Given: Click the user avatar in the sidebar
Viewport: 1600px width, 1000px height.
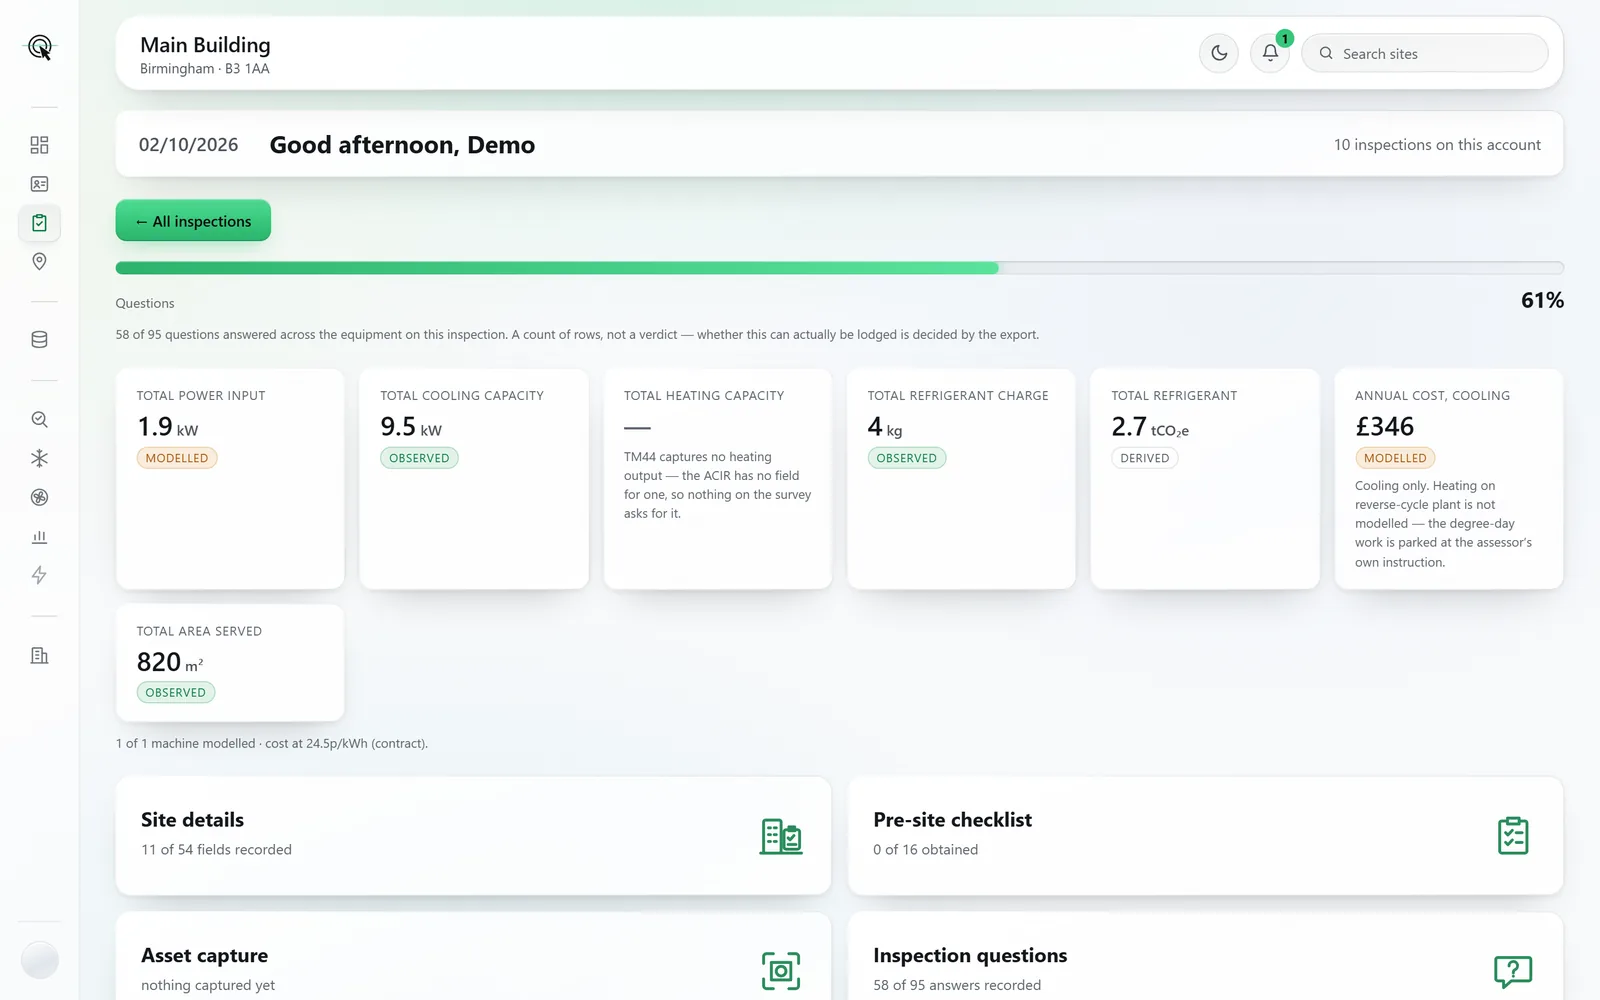Looking at the screenshot, I should point(40,960).
